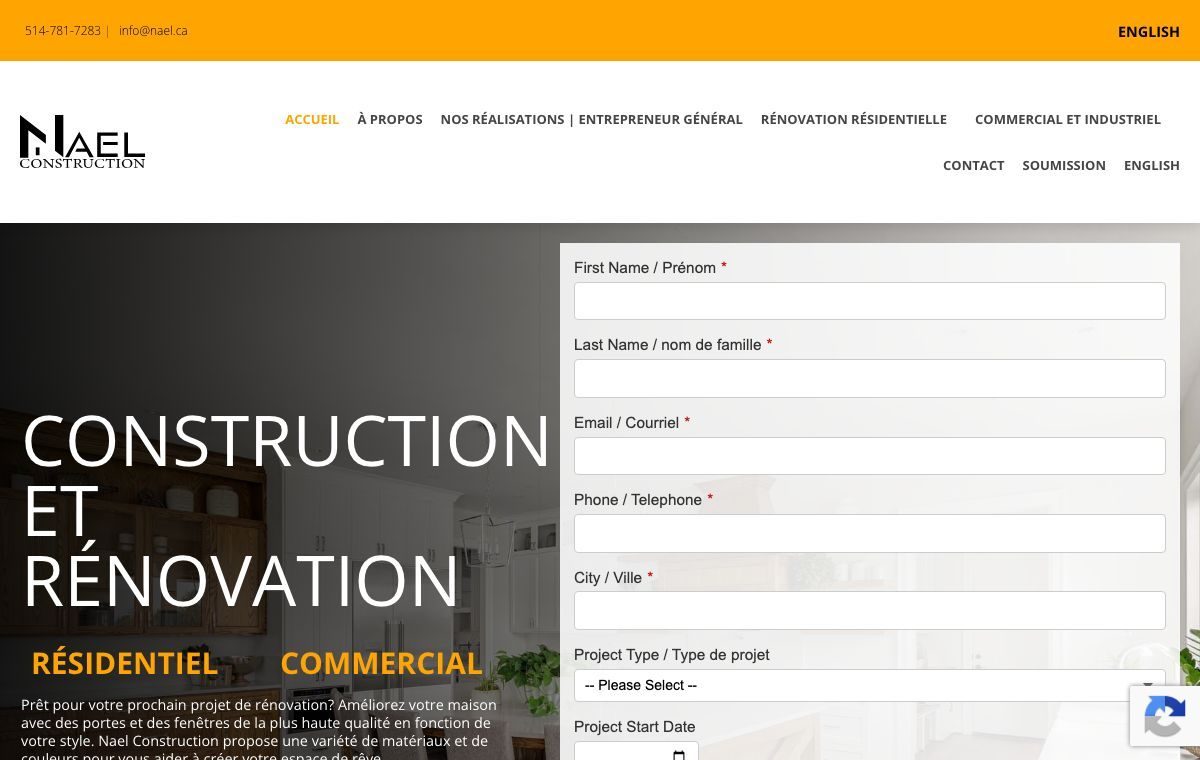The width and height of the screenshot is (1200, 760).
Task: Open the Commercial et Industriel menu
Action: coord(1067,119)
